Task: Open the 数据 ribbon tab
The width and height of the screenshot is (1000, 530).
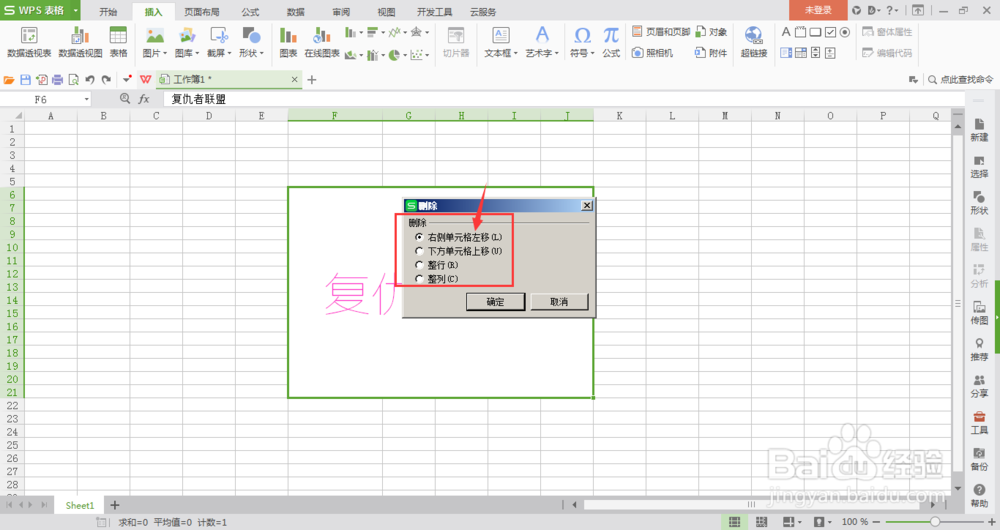Action: pos(295,11)
